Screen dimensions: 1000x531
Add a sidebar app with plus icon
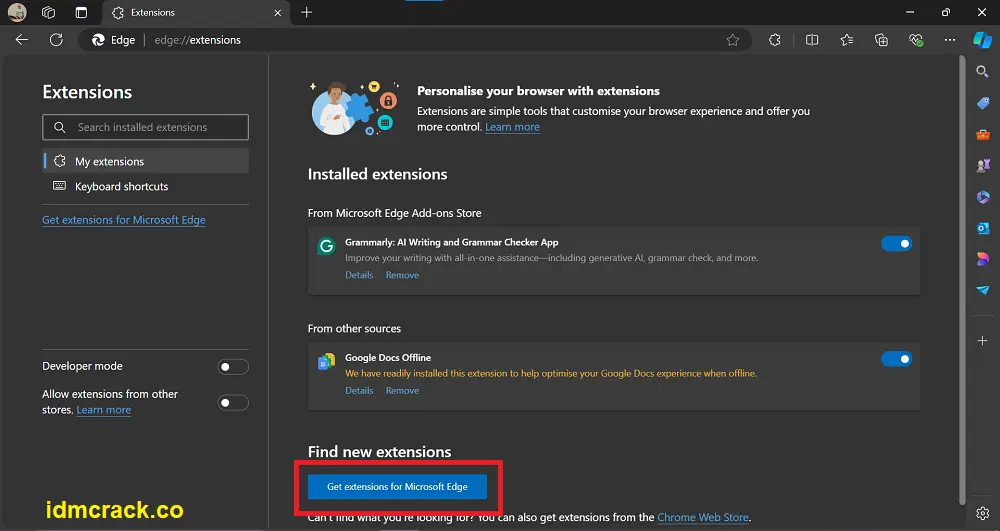coord(983,341)
